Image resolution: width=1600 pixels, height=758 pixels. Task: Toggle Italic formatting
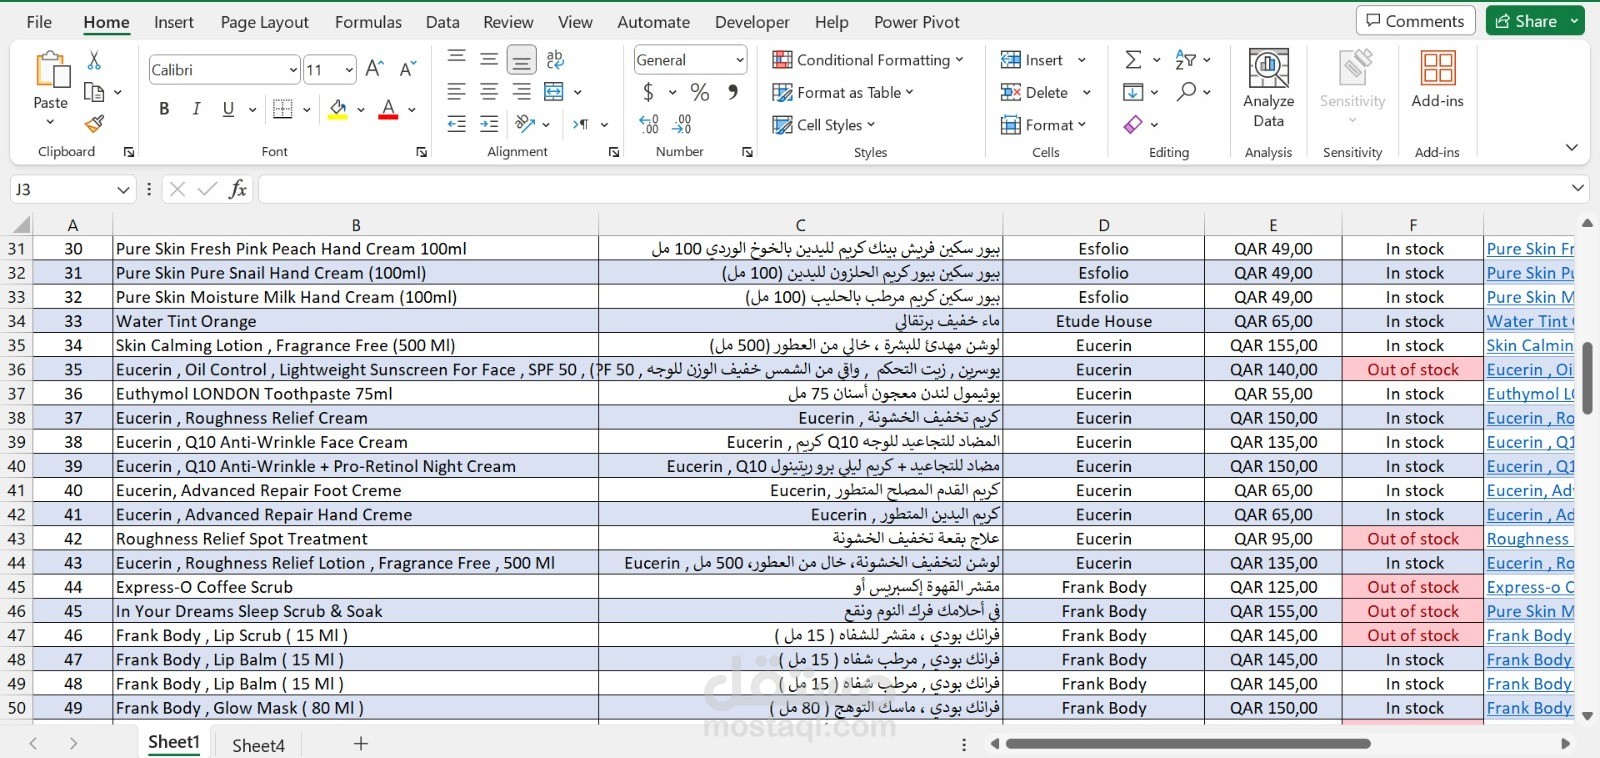[x=196, y=109]
